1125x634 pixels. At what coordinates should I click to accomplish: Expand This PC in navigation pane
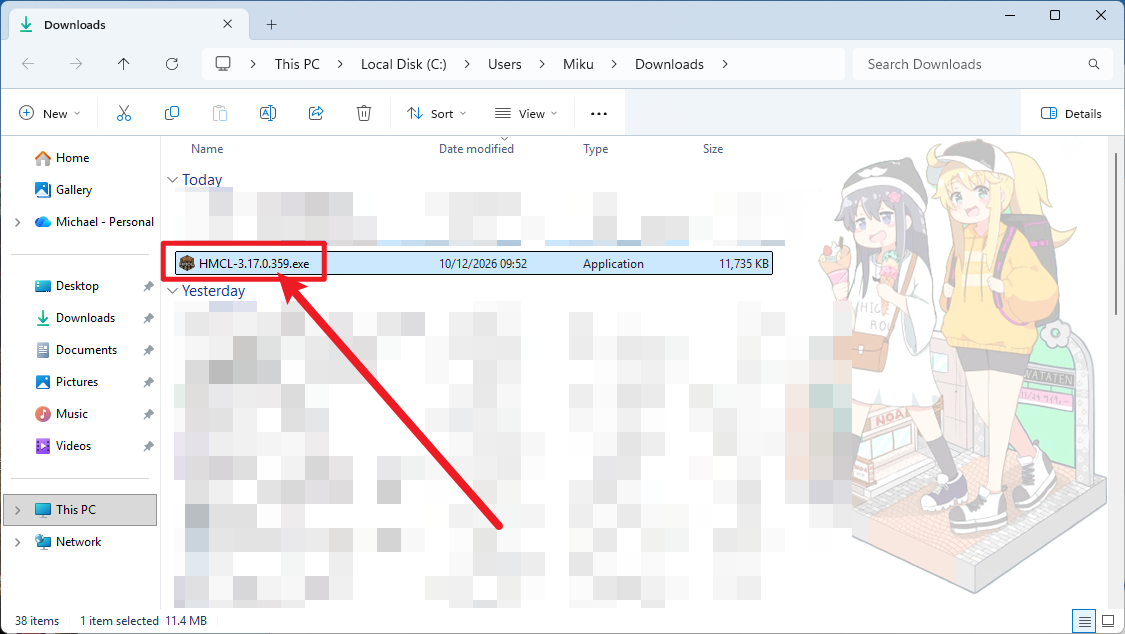tap(17, 510)
